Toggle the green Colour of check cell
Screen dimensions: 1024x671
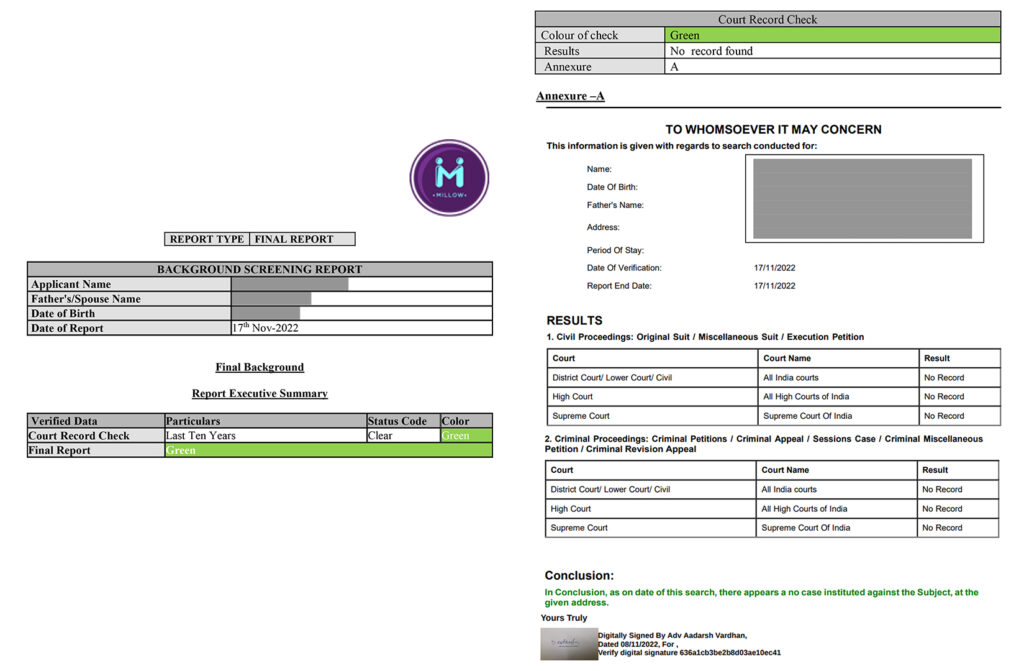click(834, 35)
